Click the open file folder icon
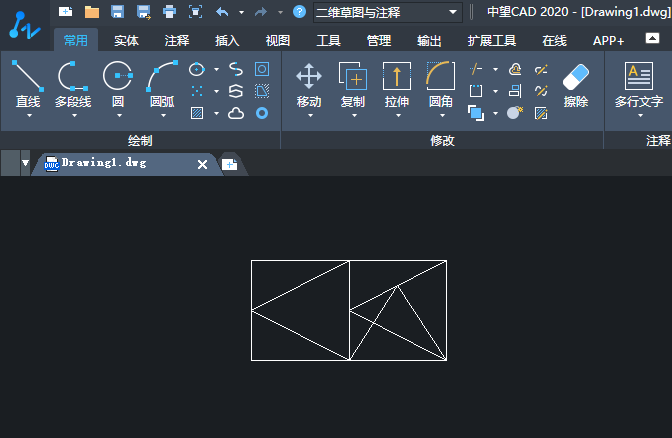Image resolution: width=672 pixels, height=438 pixels. (x=92, y=12)
